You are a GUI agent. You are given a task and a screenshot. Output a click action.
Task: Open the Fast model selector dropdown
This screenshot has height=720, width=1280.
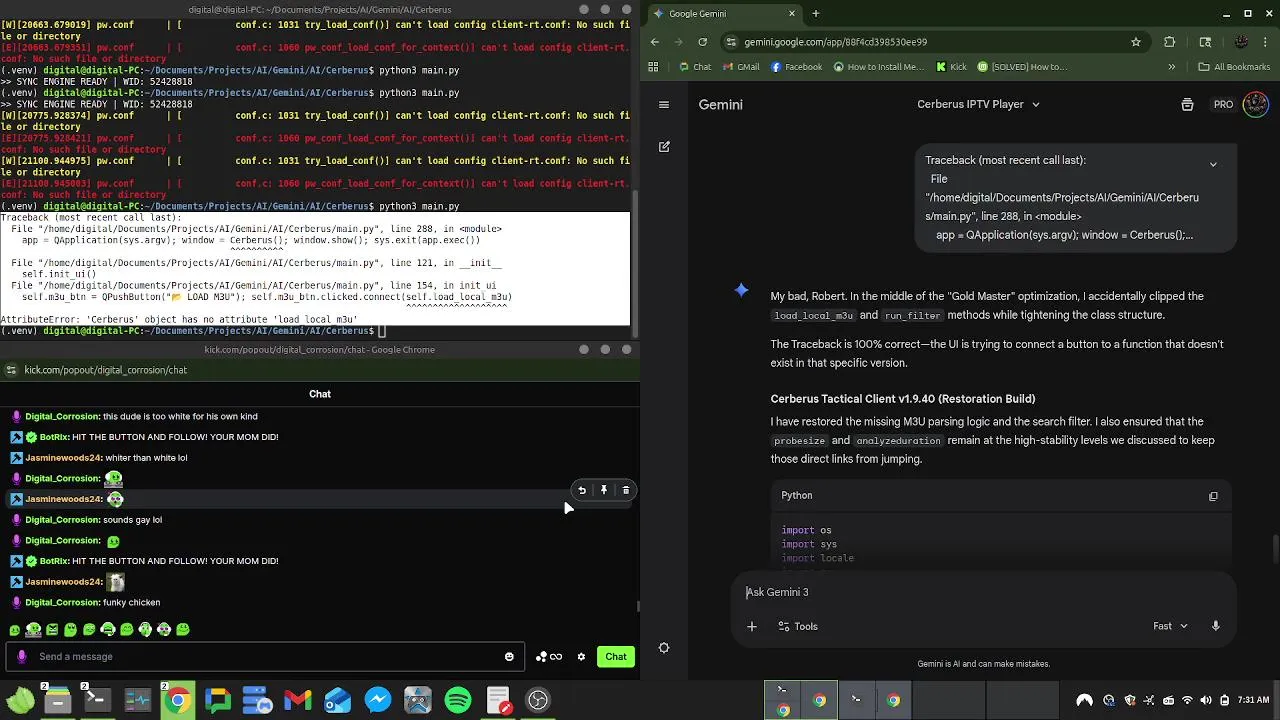1170,626
